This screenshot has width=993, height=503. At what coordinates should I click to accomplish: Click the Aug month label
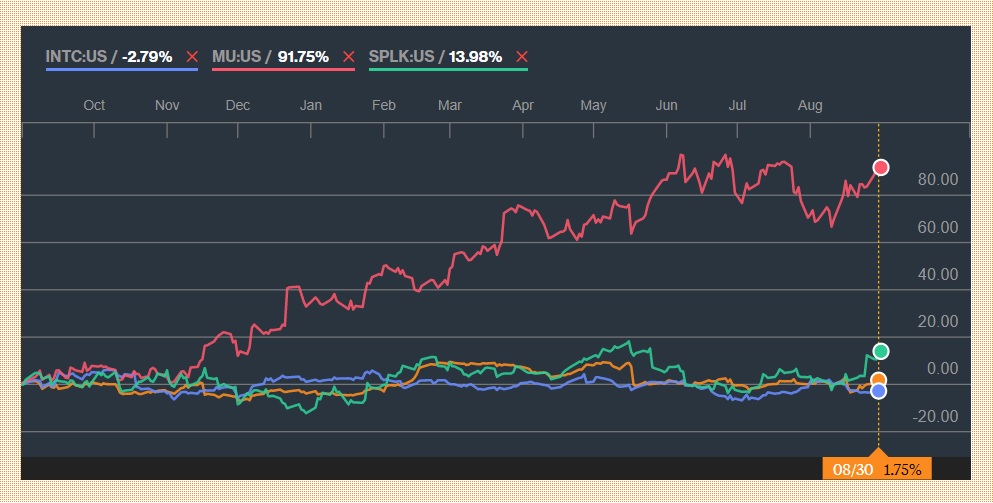810,105
